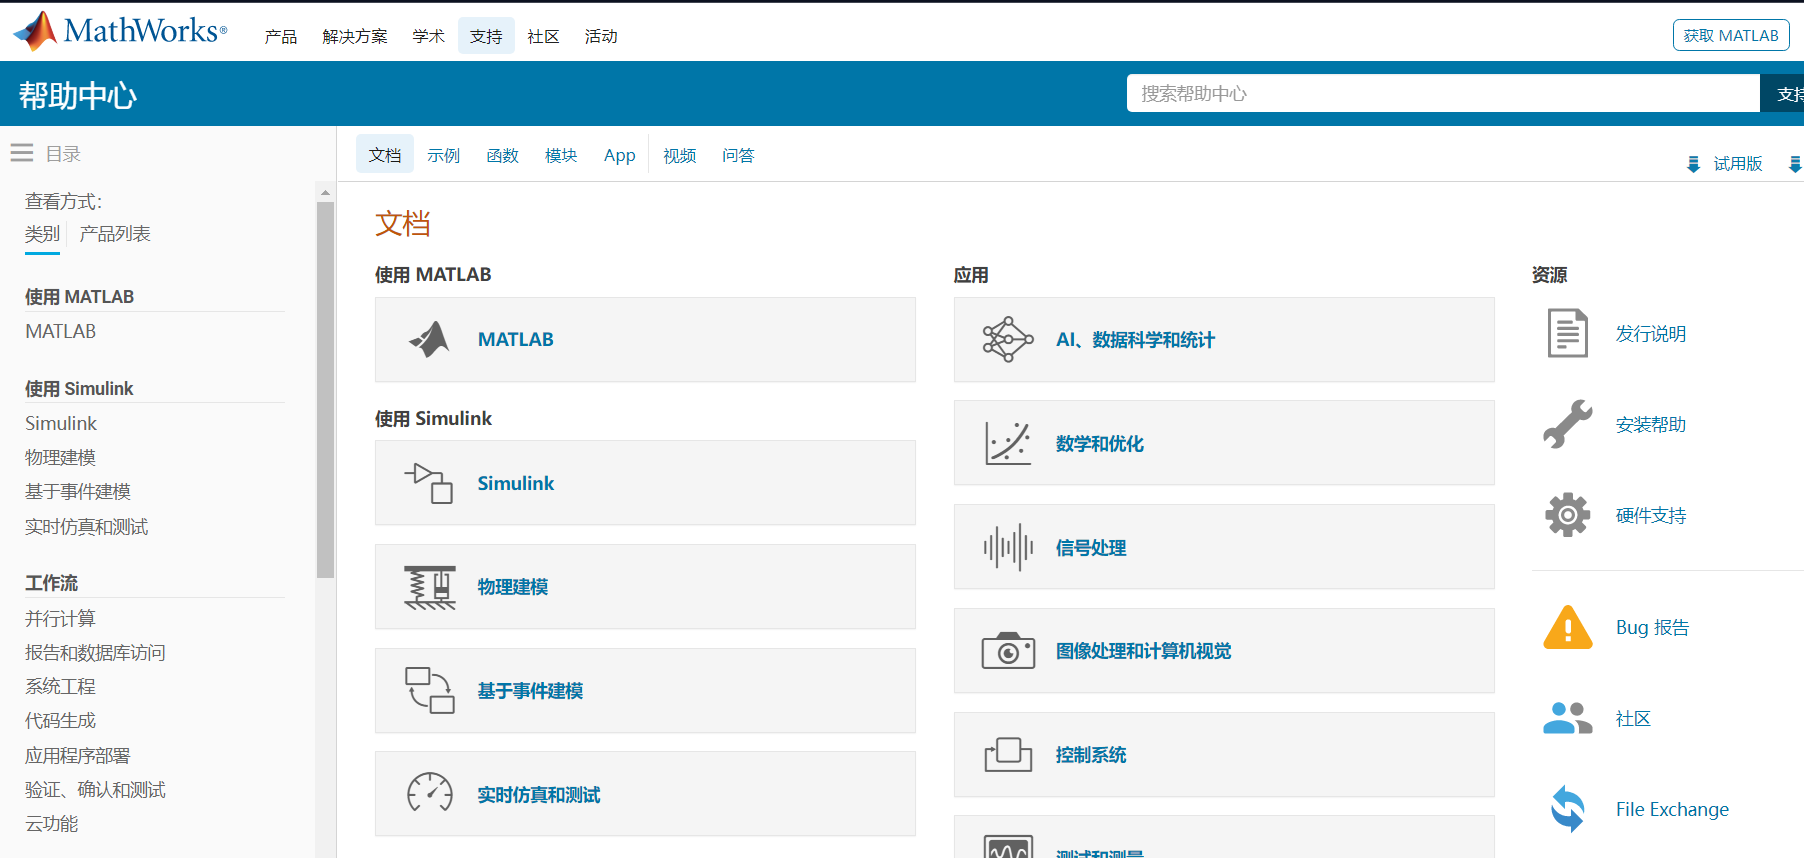This screenshot has height=858, width=1804.
Task: Open 报告和数据库访问 in sidebar
Action: click(x=95, y=652)
